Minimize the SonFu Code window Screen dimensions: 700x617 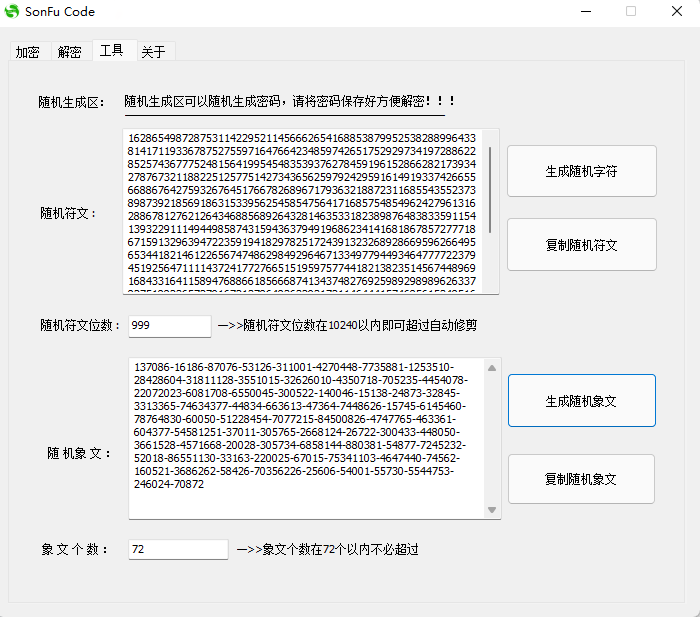583,12
